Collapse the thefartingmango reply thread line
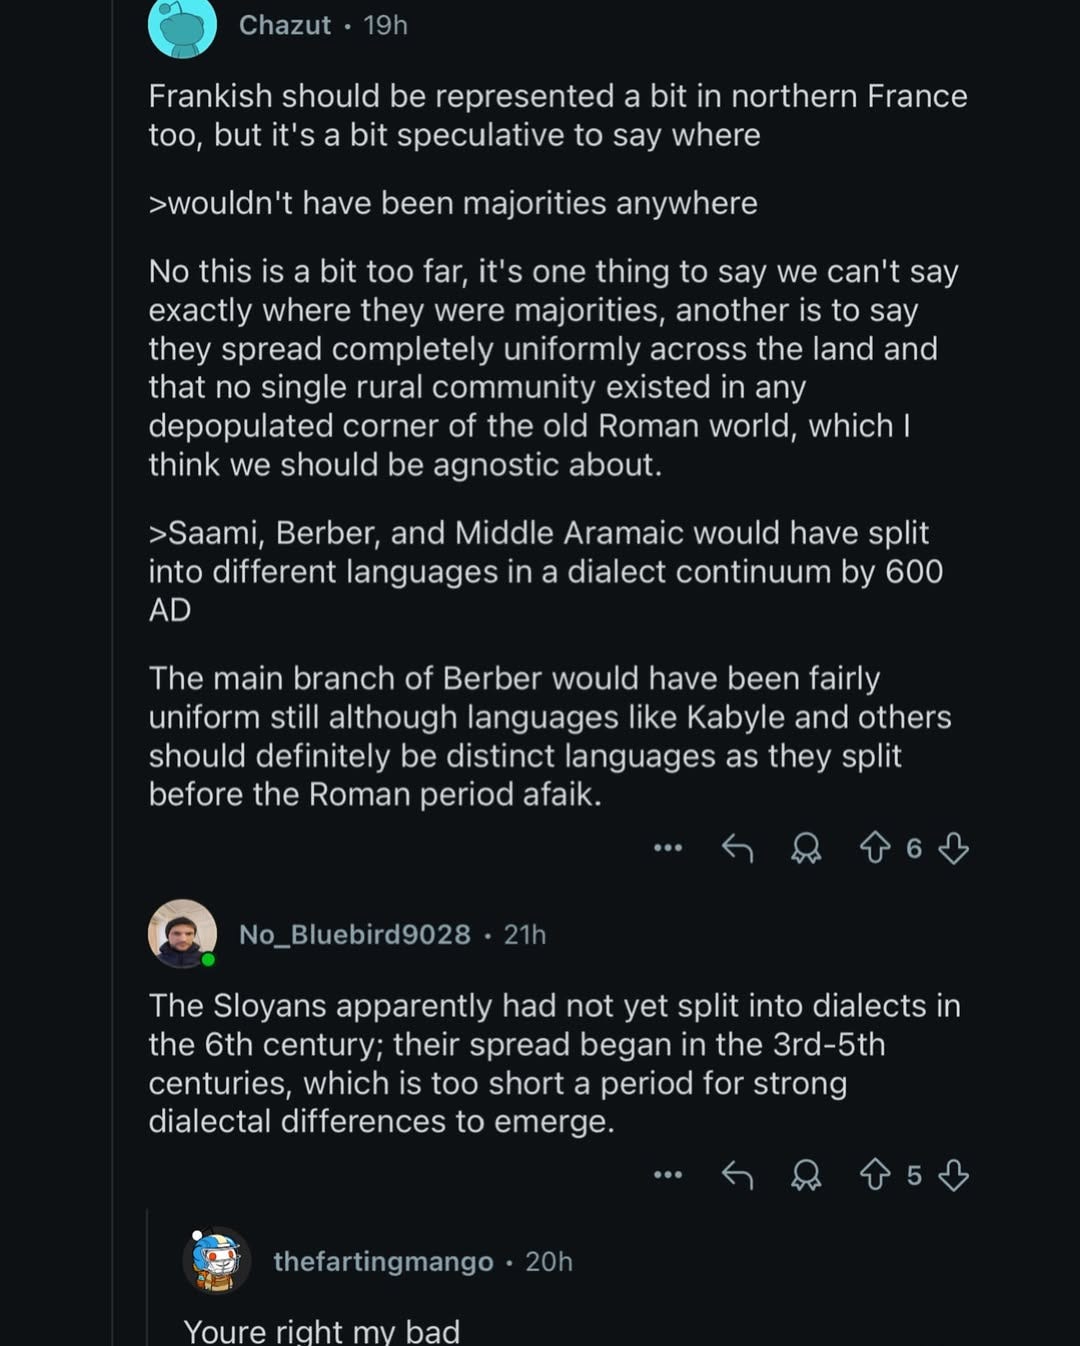 click(x=147, y=1280)
